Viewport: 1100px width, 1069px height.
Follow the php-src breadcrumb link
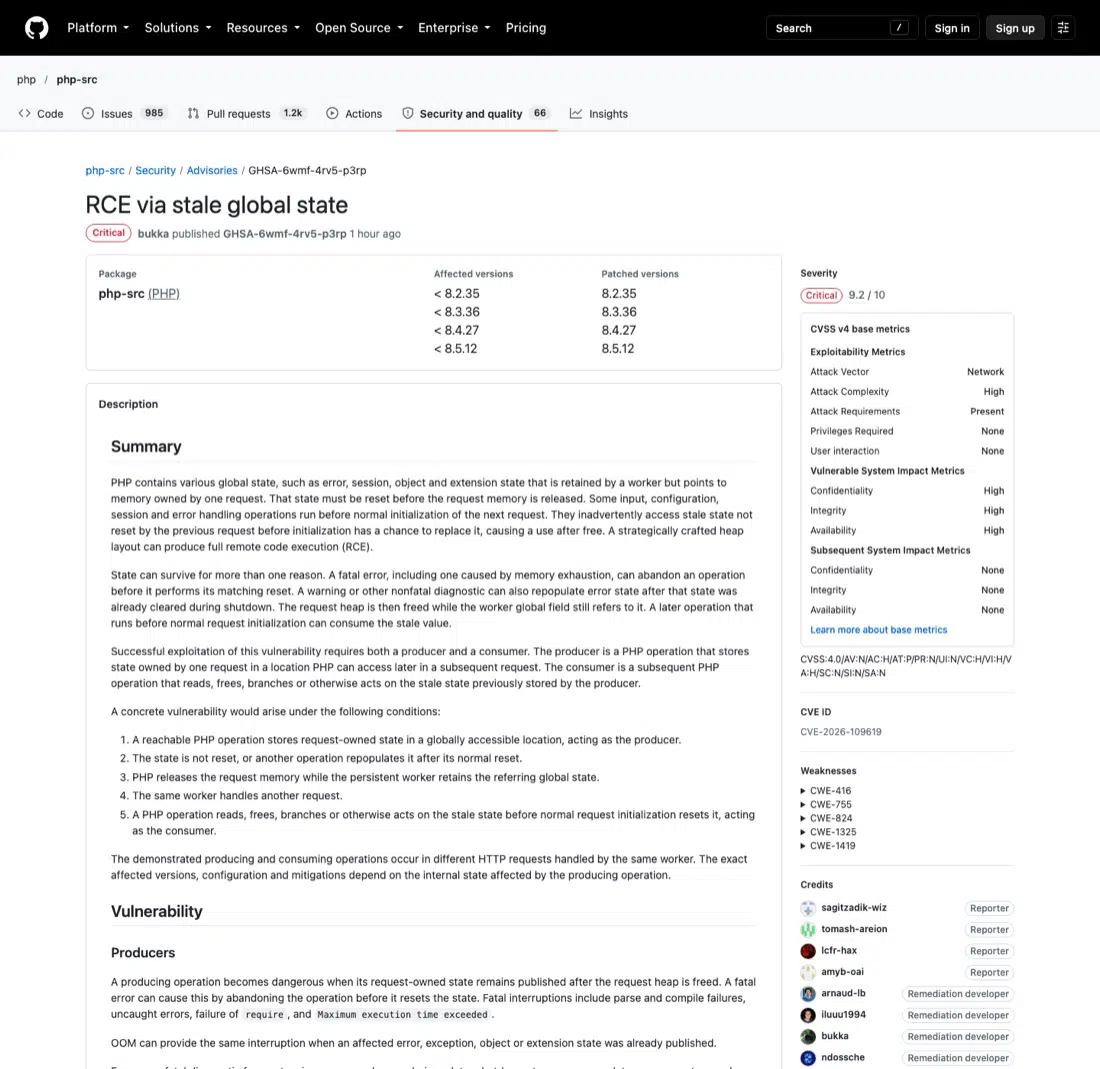click(105, 170)
